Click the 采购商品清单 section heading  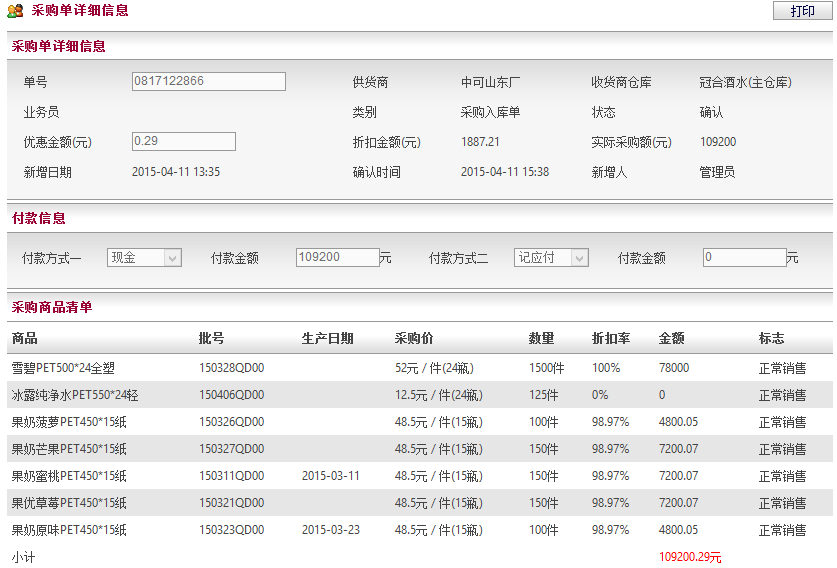52,307
